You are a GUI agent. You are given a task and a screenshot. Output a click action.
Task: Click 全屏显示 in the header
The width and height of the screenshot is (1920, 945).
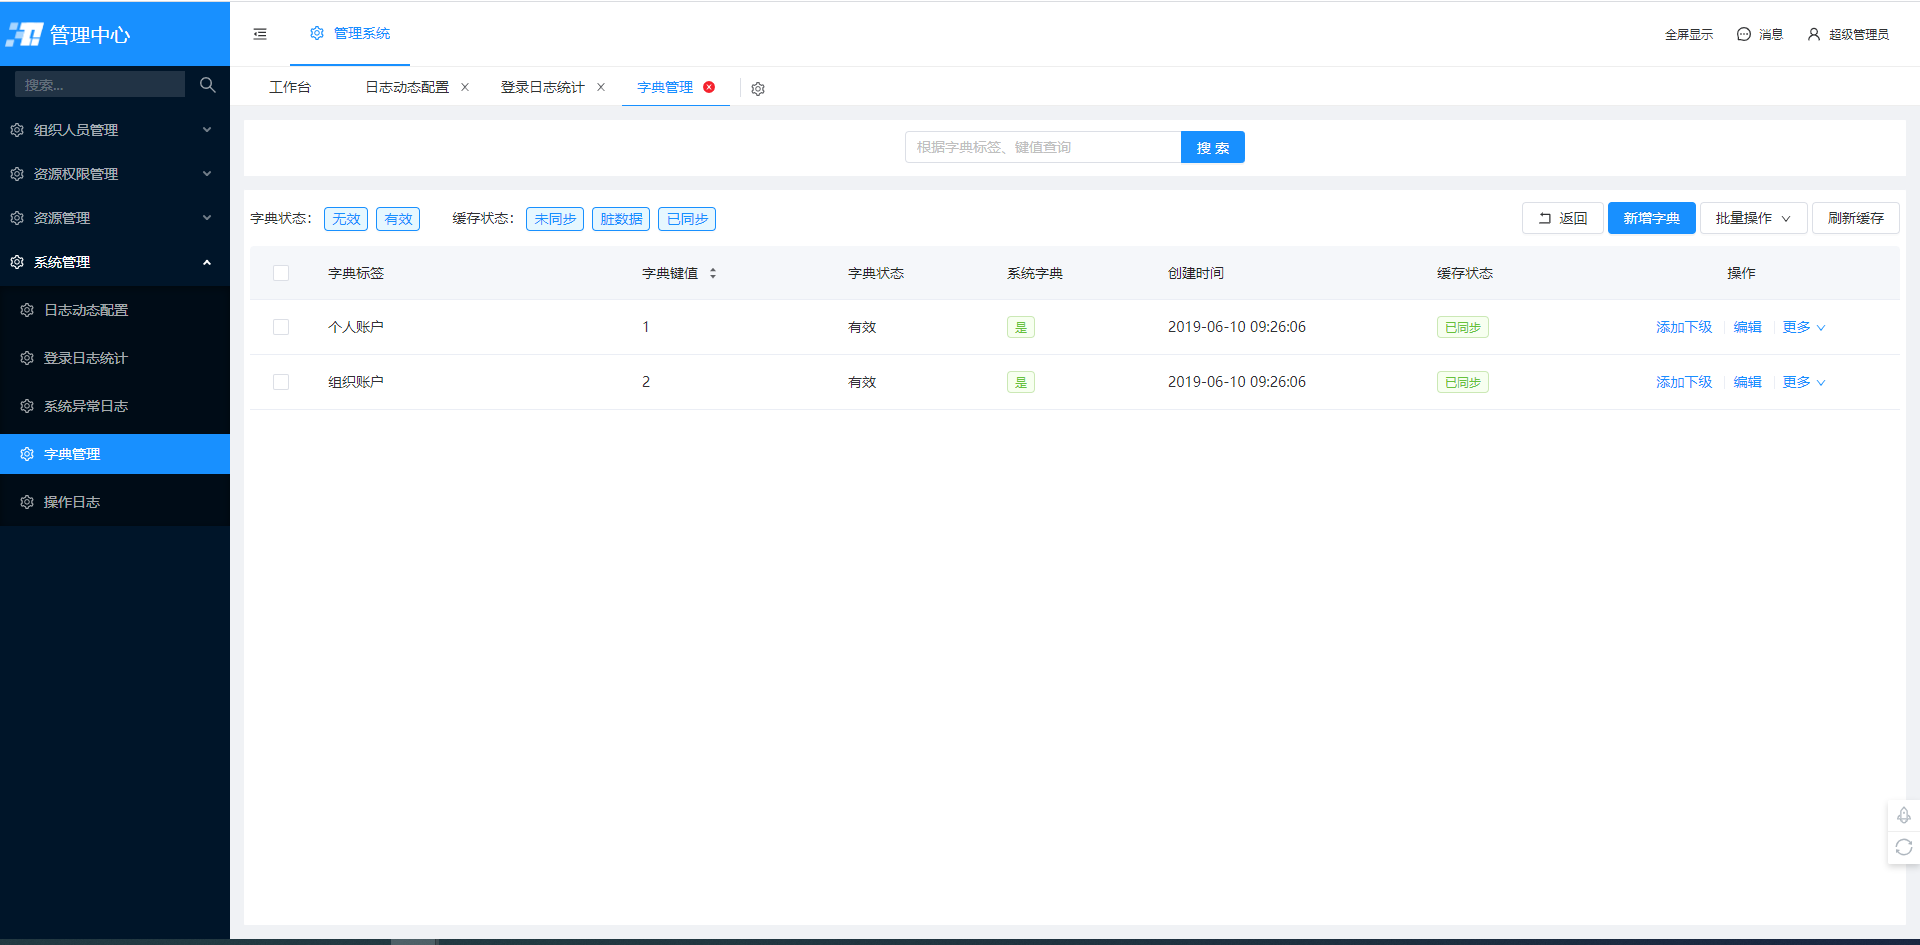coord(1689,34)
